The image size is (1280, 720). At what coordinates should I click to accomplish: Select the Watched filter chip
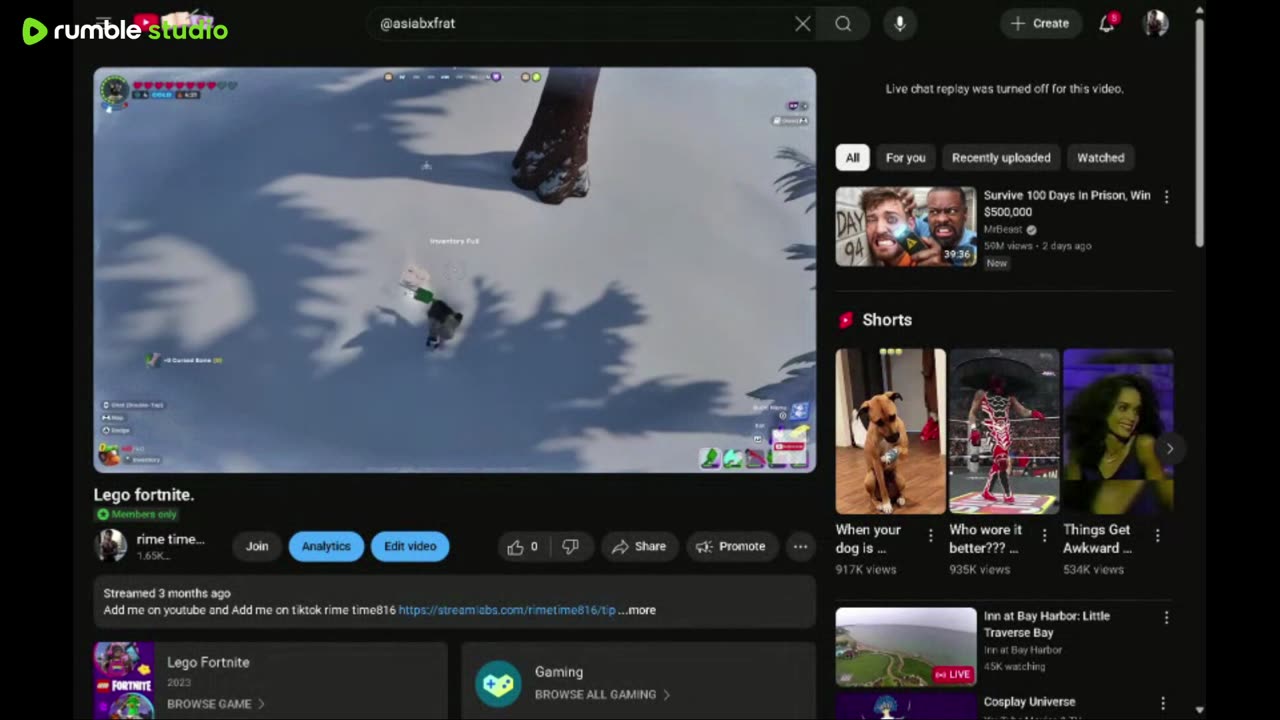pyautogui.click(x=1100, y=157)
